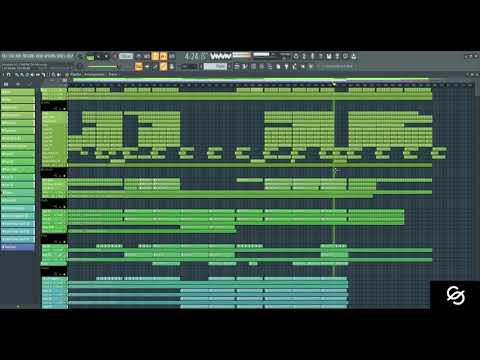Screen dimensions: 480x360
Task: Open the File menu
Action: pyautogui.click(x=5, y=56)
